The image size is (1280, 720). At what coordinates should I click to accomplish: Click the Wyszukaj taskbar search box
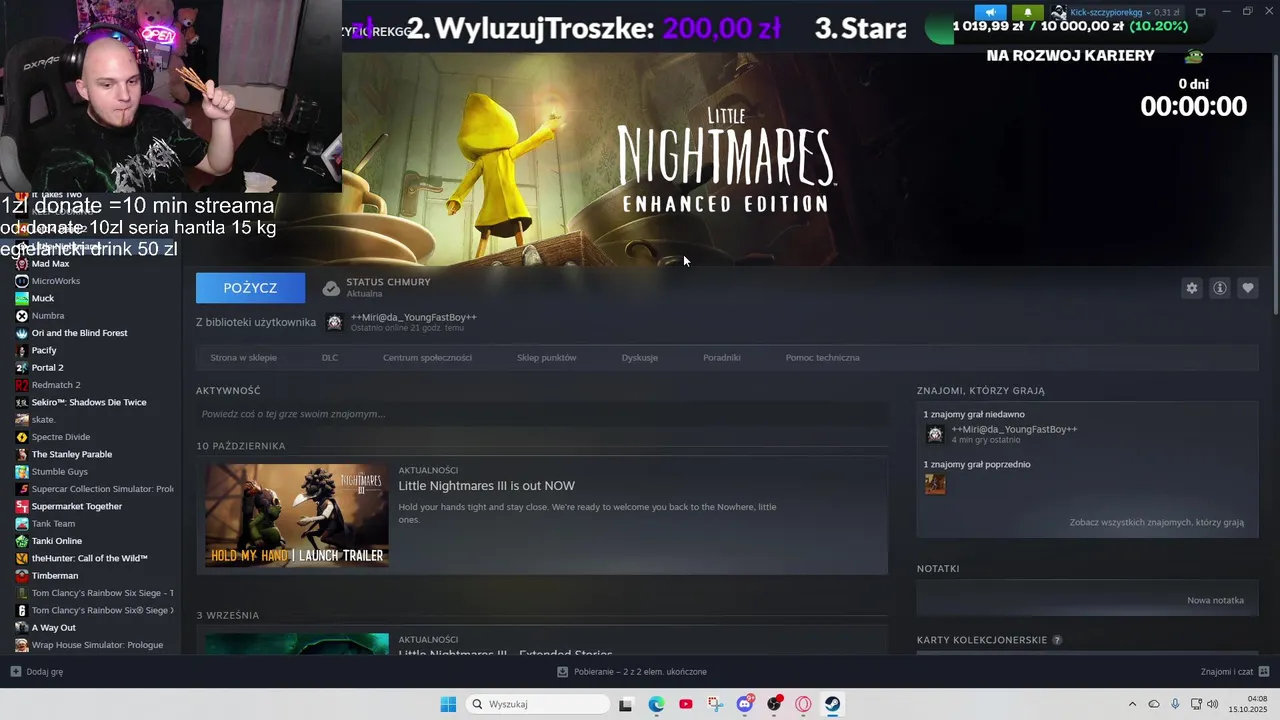click(x=538, y=704)
